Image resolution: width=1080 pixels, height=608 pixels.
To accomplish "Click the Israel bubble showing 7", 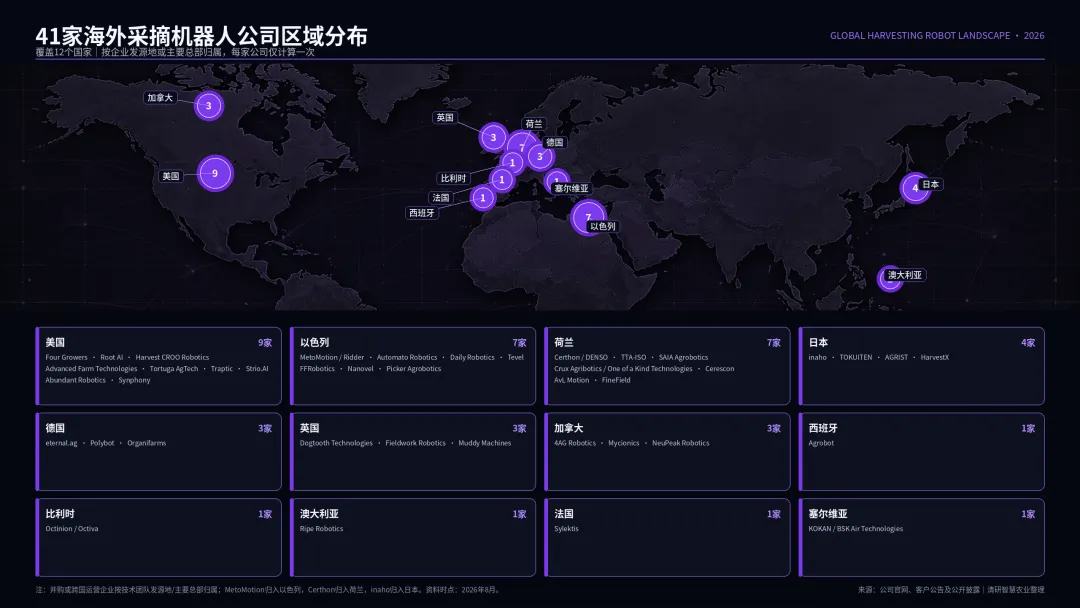I will coord(588,217).
